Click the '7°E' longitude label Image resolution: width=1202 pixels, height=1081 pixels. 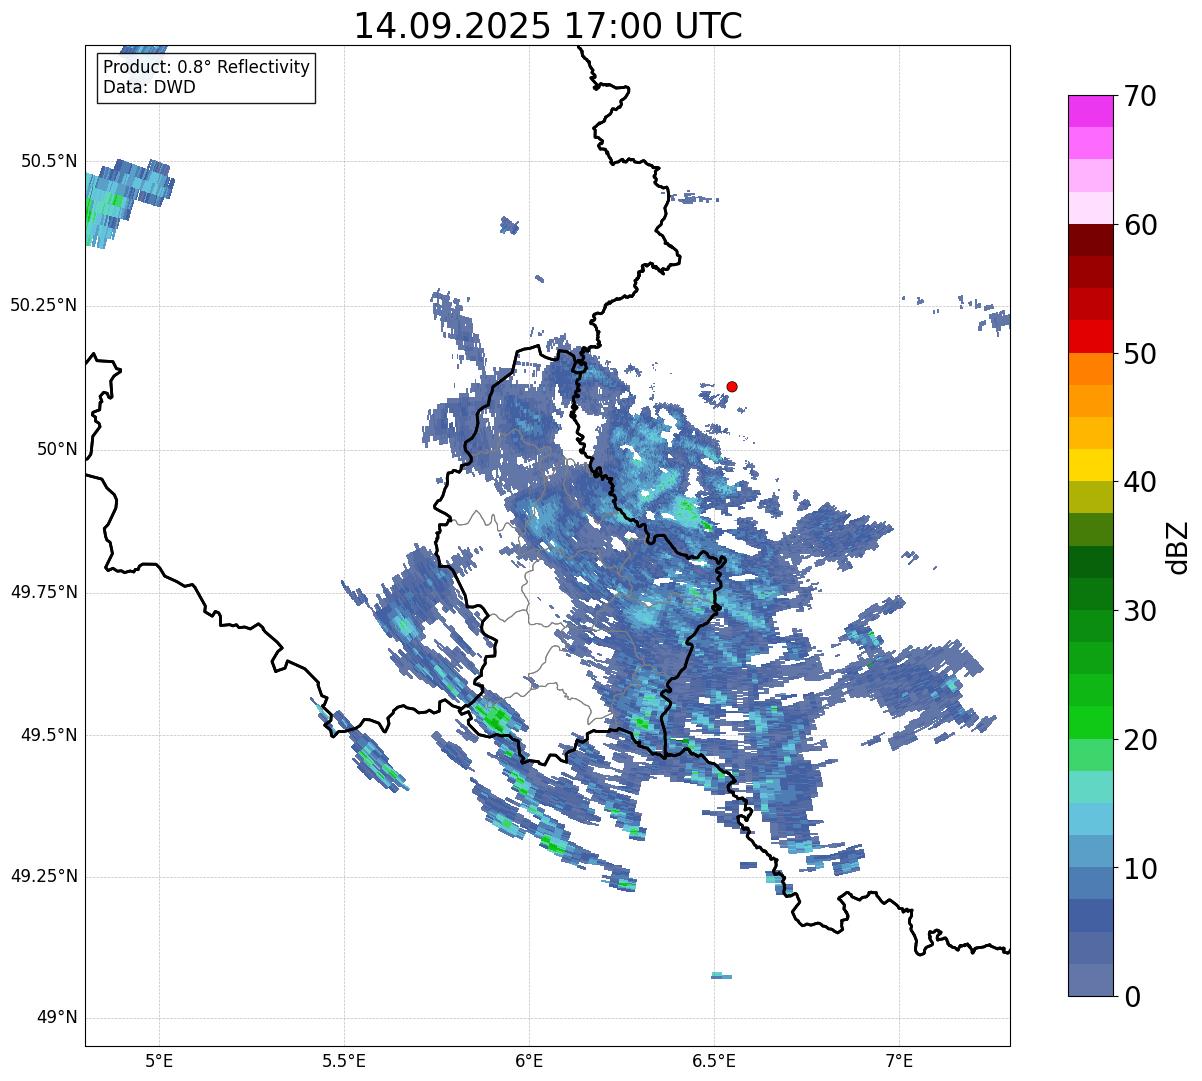pyautogui.click(x=899, y=1060)
